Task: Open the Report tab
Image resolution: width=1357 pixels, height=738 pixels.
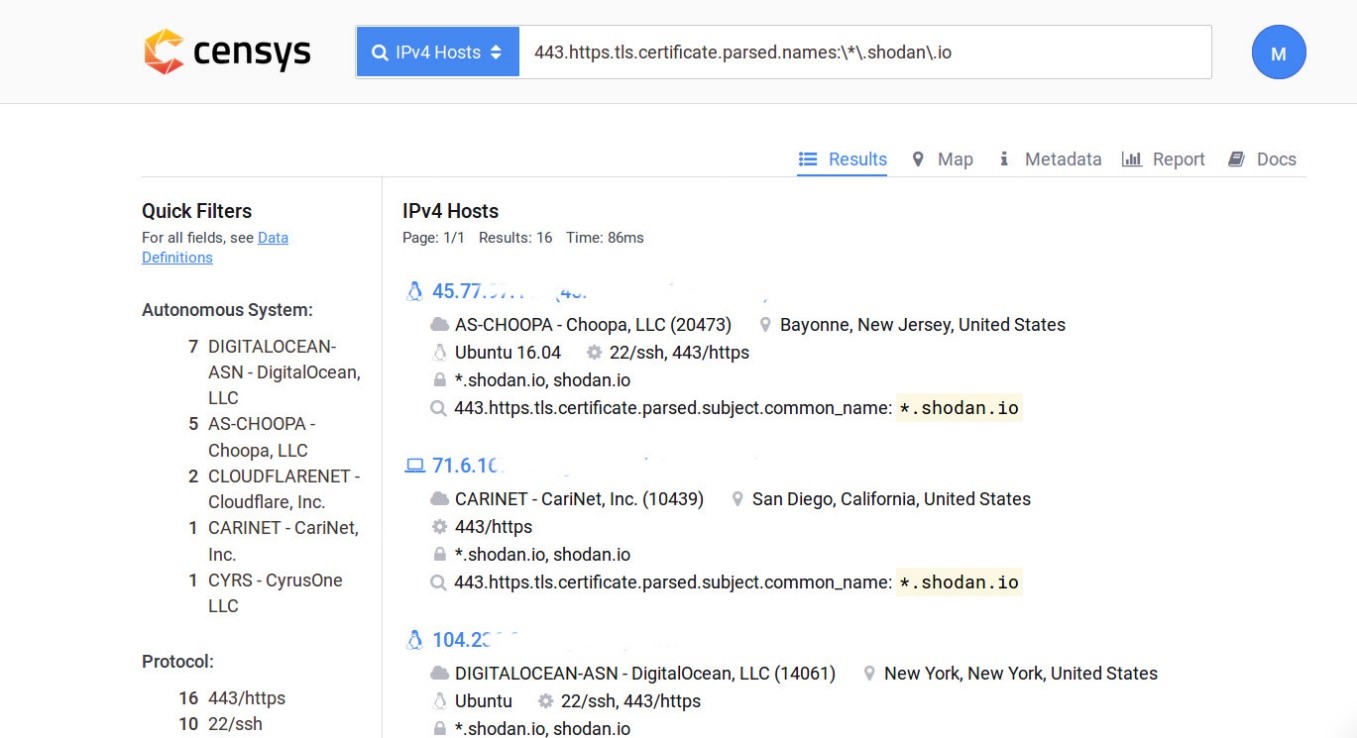Action: [1163, 159]
